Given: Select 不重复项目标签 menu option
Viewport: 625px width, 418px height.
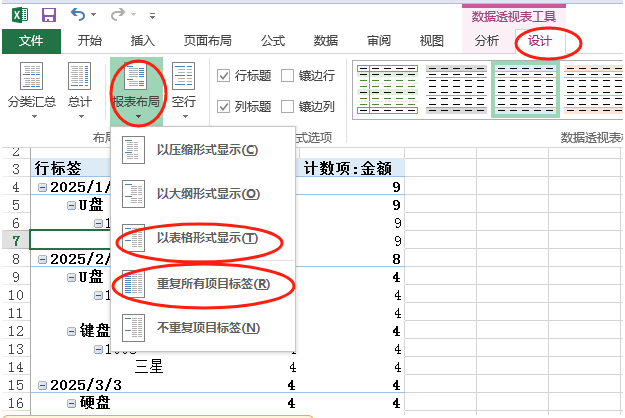Looking at the screenshot, I should coord(206,328).
